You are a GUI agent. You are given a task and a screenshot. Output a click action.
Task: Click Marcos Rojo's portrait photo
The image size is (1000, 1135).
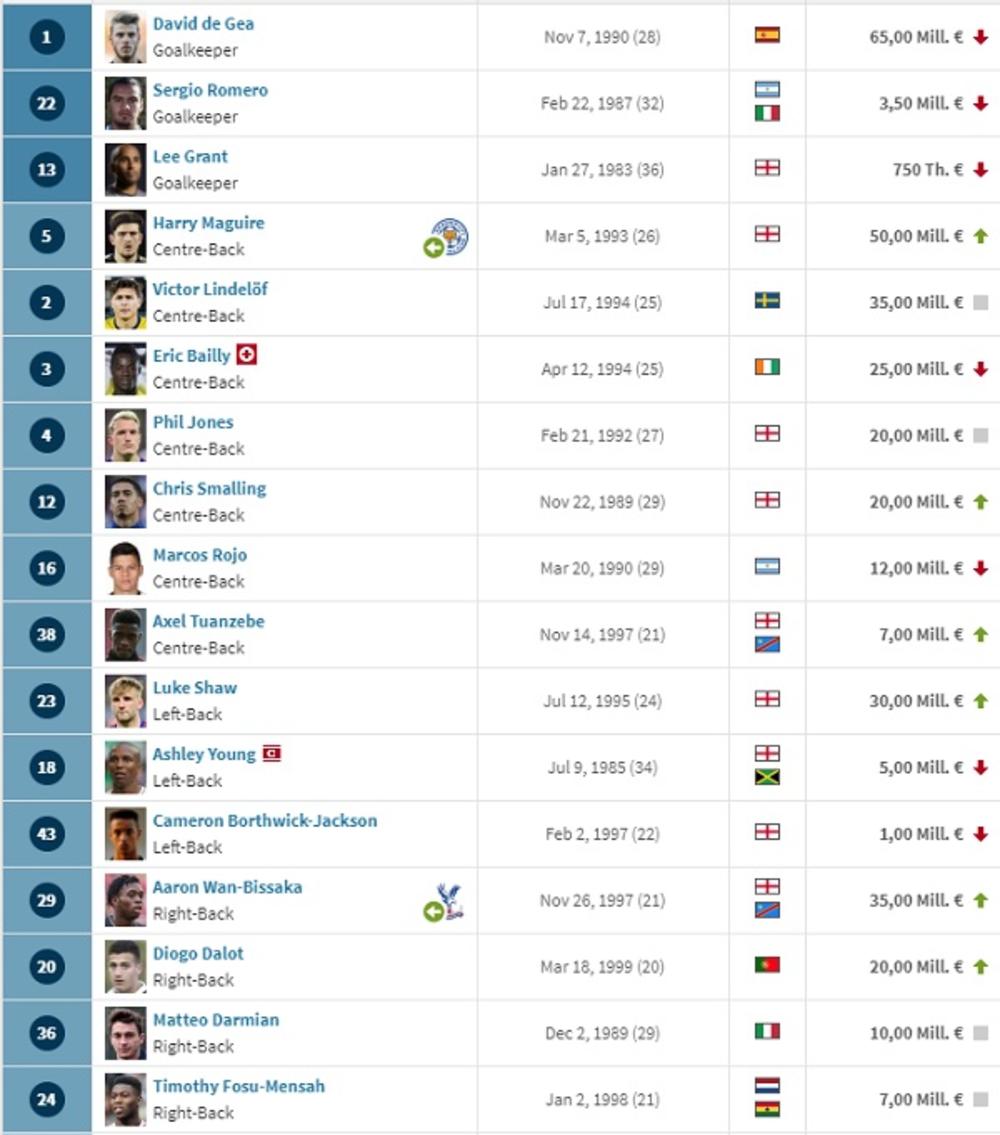tap(125, 568)
